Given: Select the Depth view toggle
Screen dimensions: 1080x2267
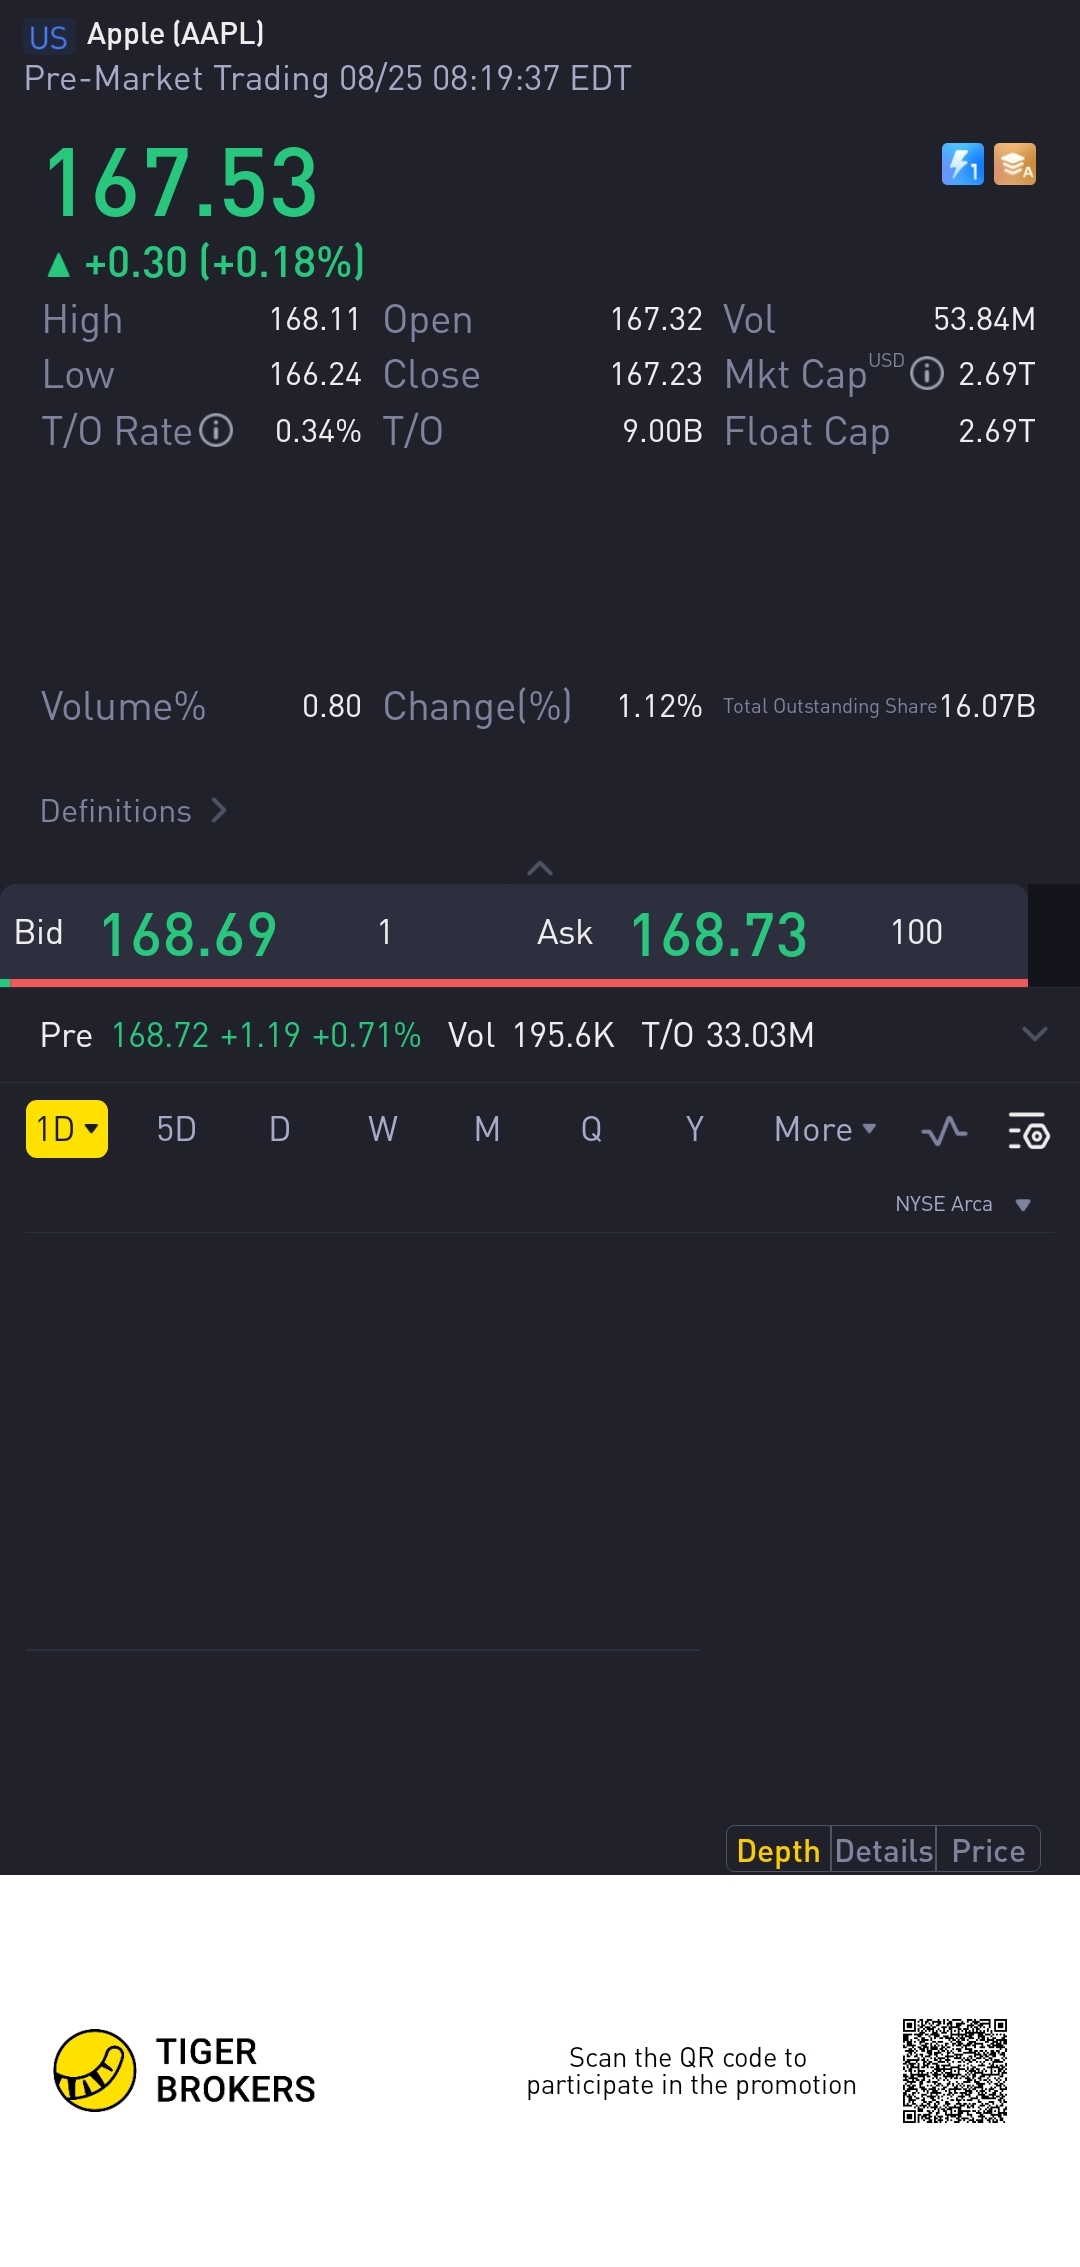Looking at the screenshot, I should (778, 1851).
